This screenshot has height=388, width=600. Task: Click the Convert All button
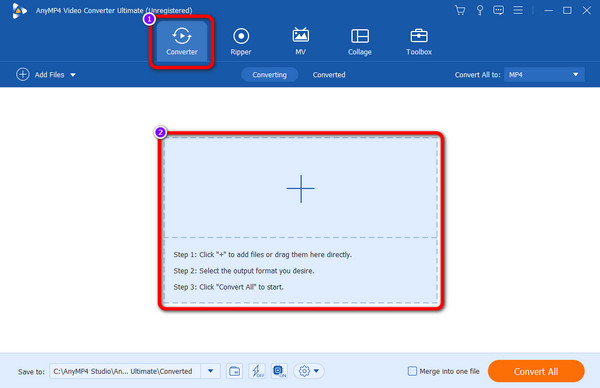[536, 371]
